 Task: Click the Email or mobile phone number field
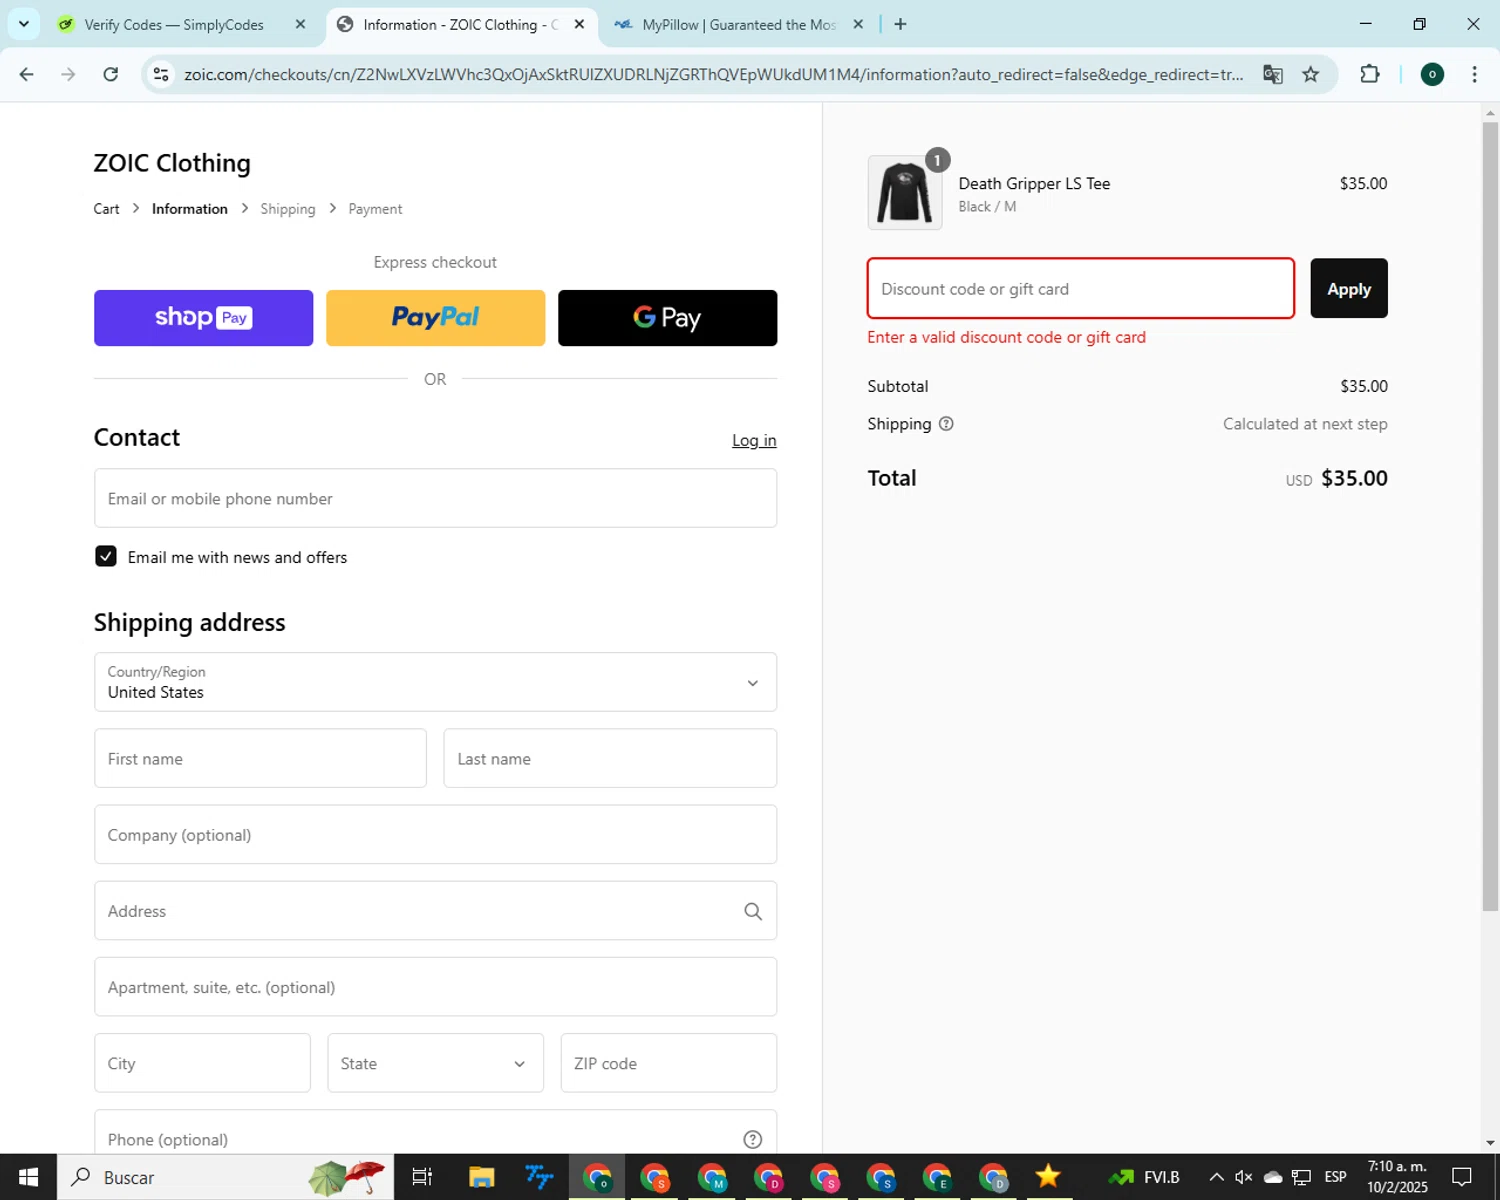[435, 498]
